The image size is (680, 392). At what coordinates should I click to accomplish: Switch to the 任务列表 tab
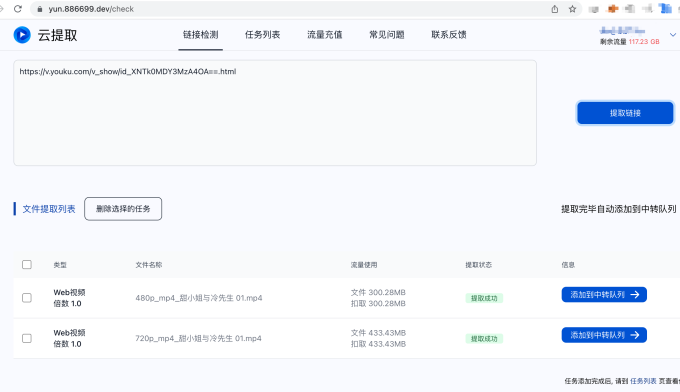(262, 35)
